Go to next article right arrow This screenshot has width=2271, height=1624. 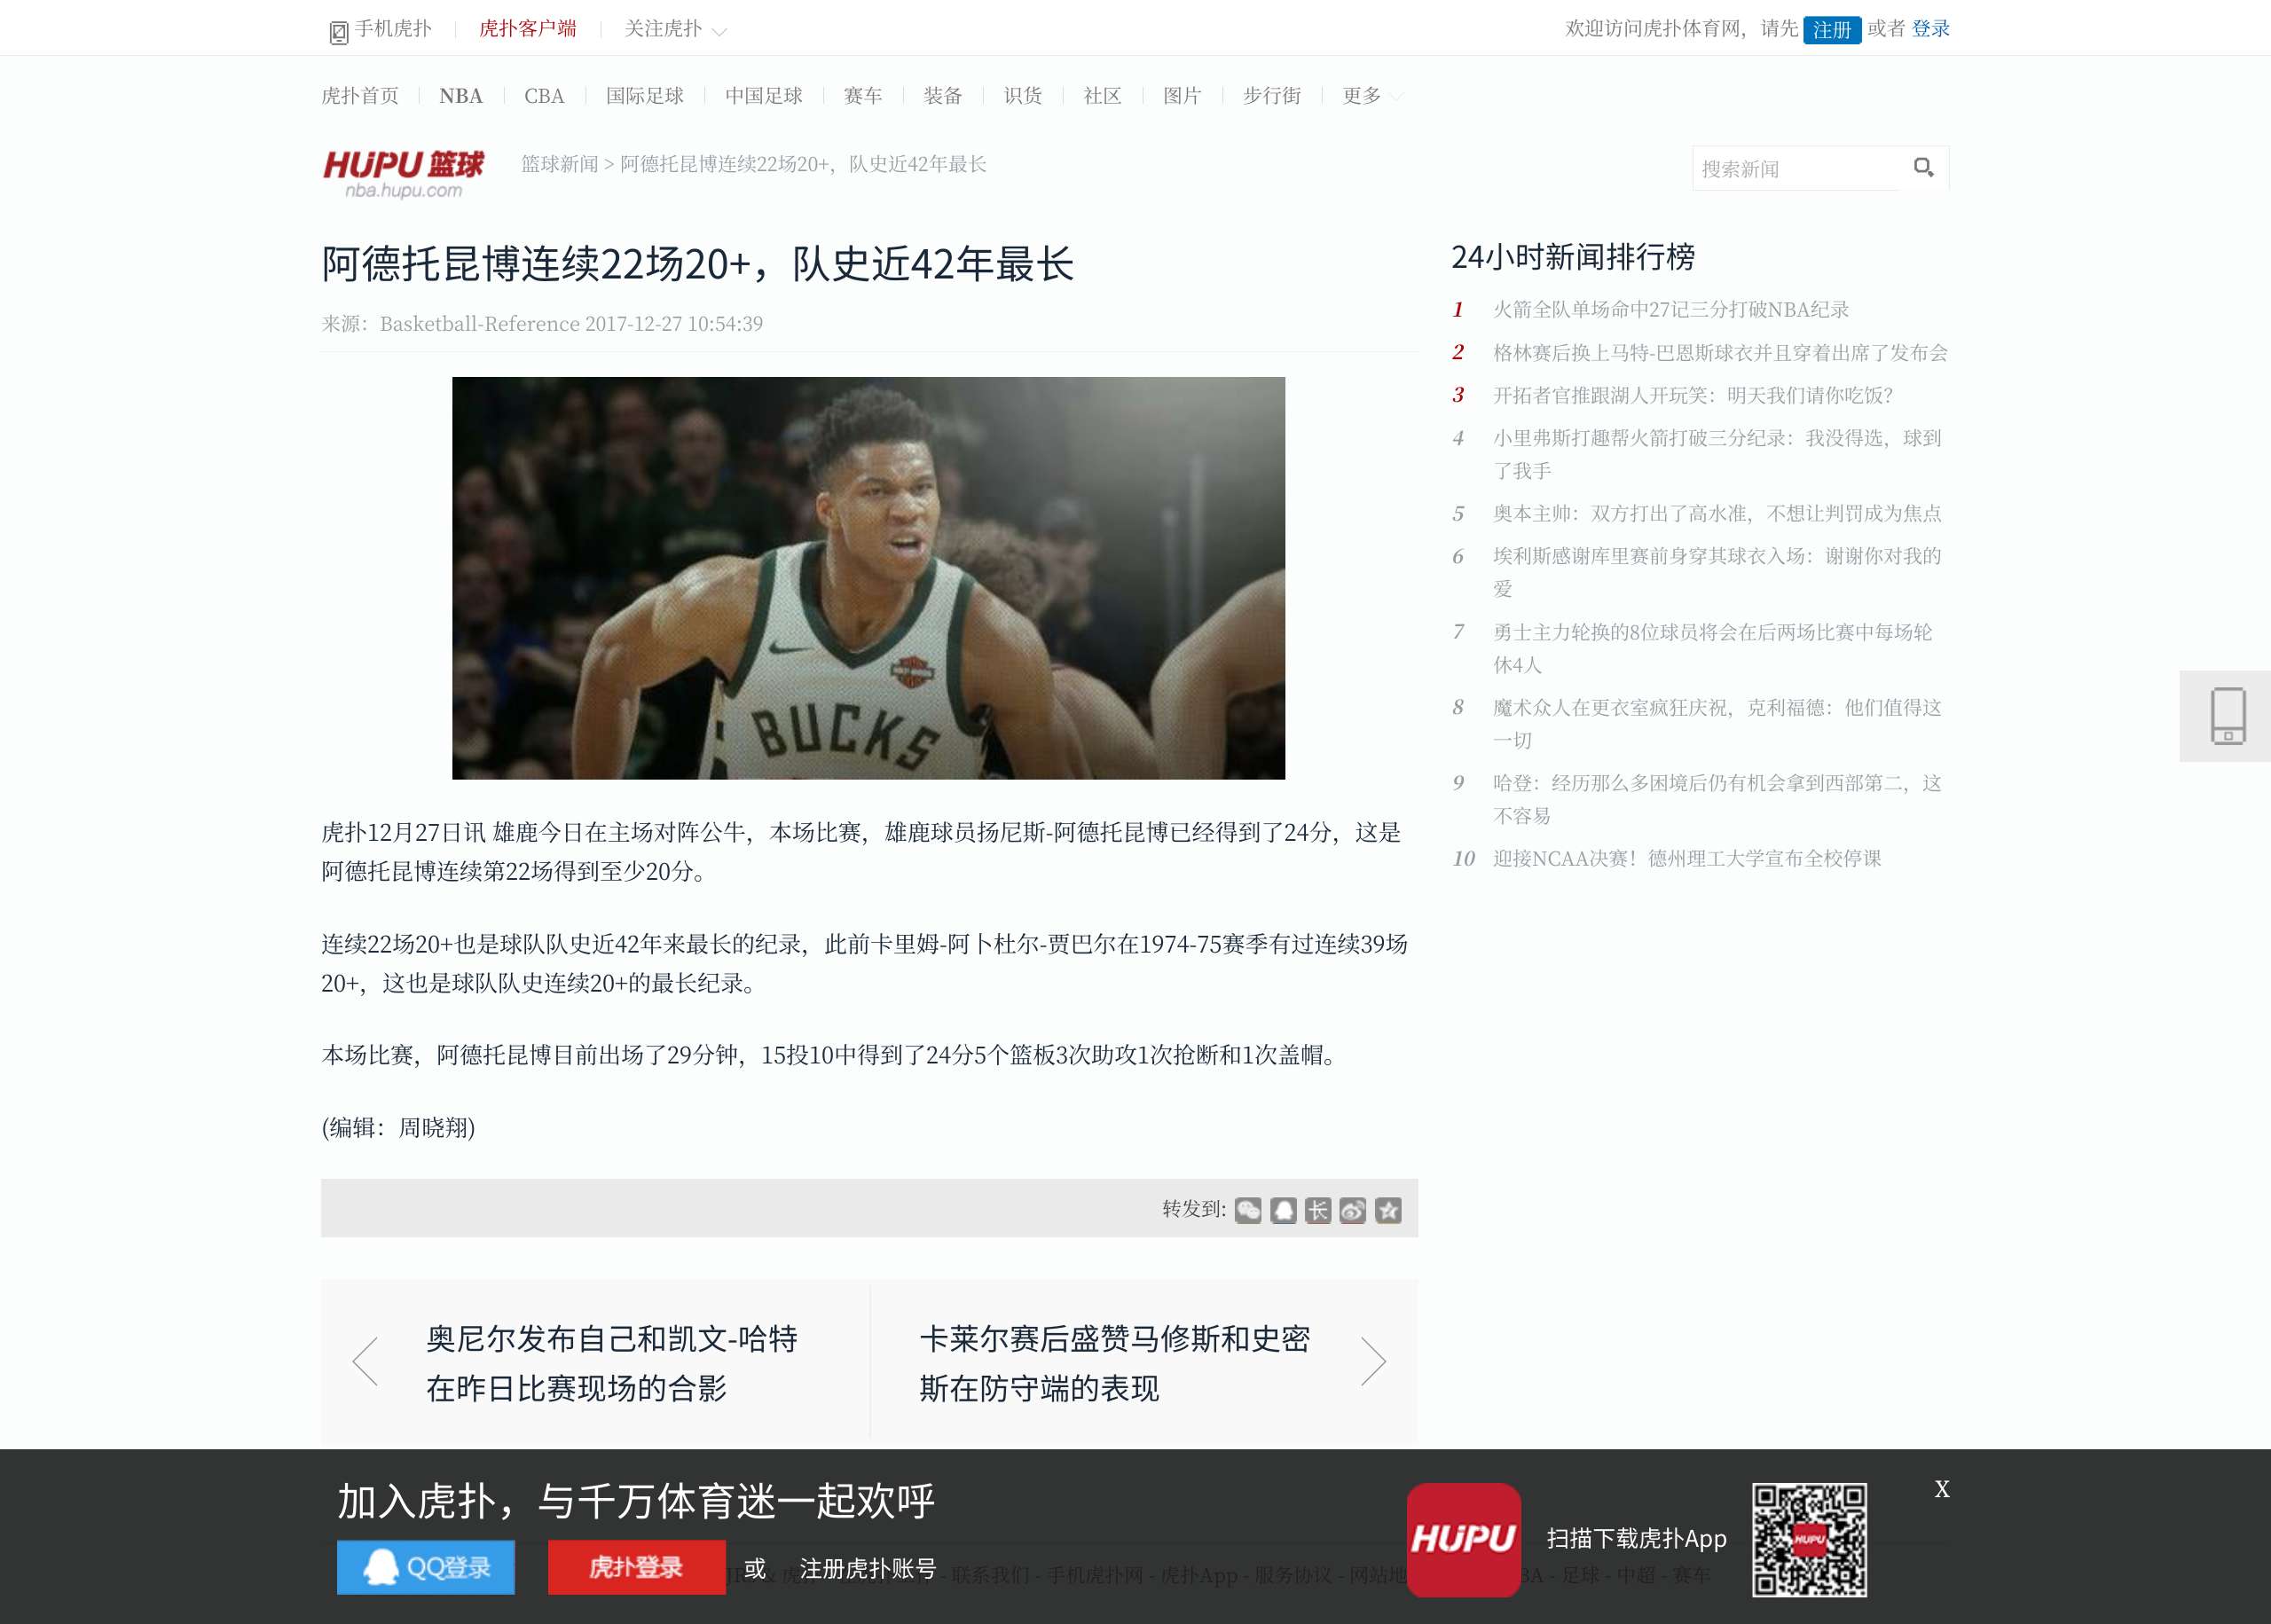(x=1373, y=1361)
